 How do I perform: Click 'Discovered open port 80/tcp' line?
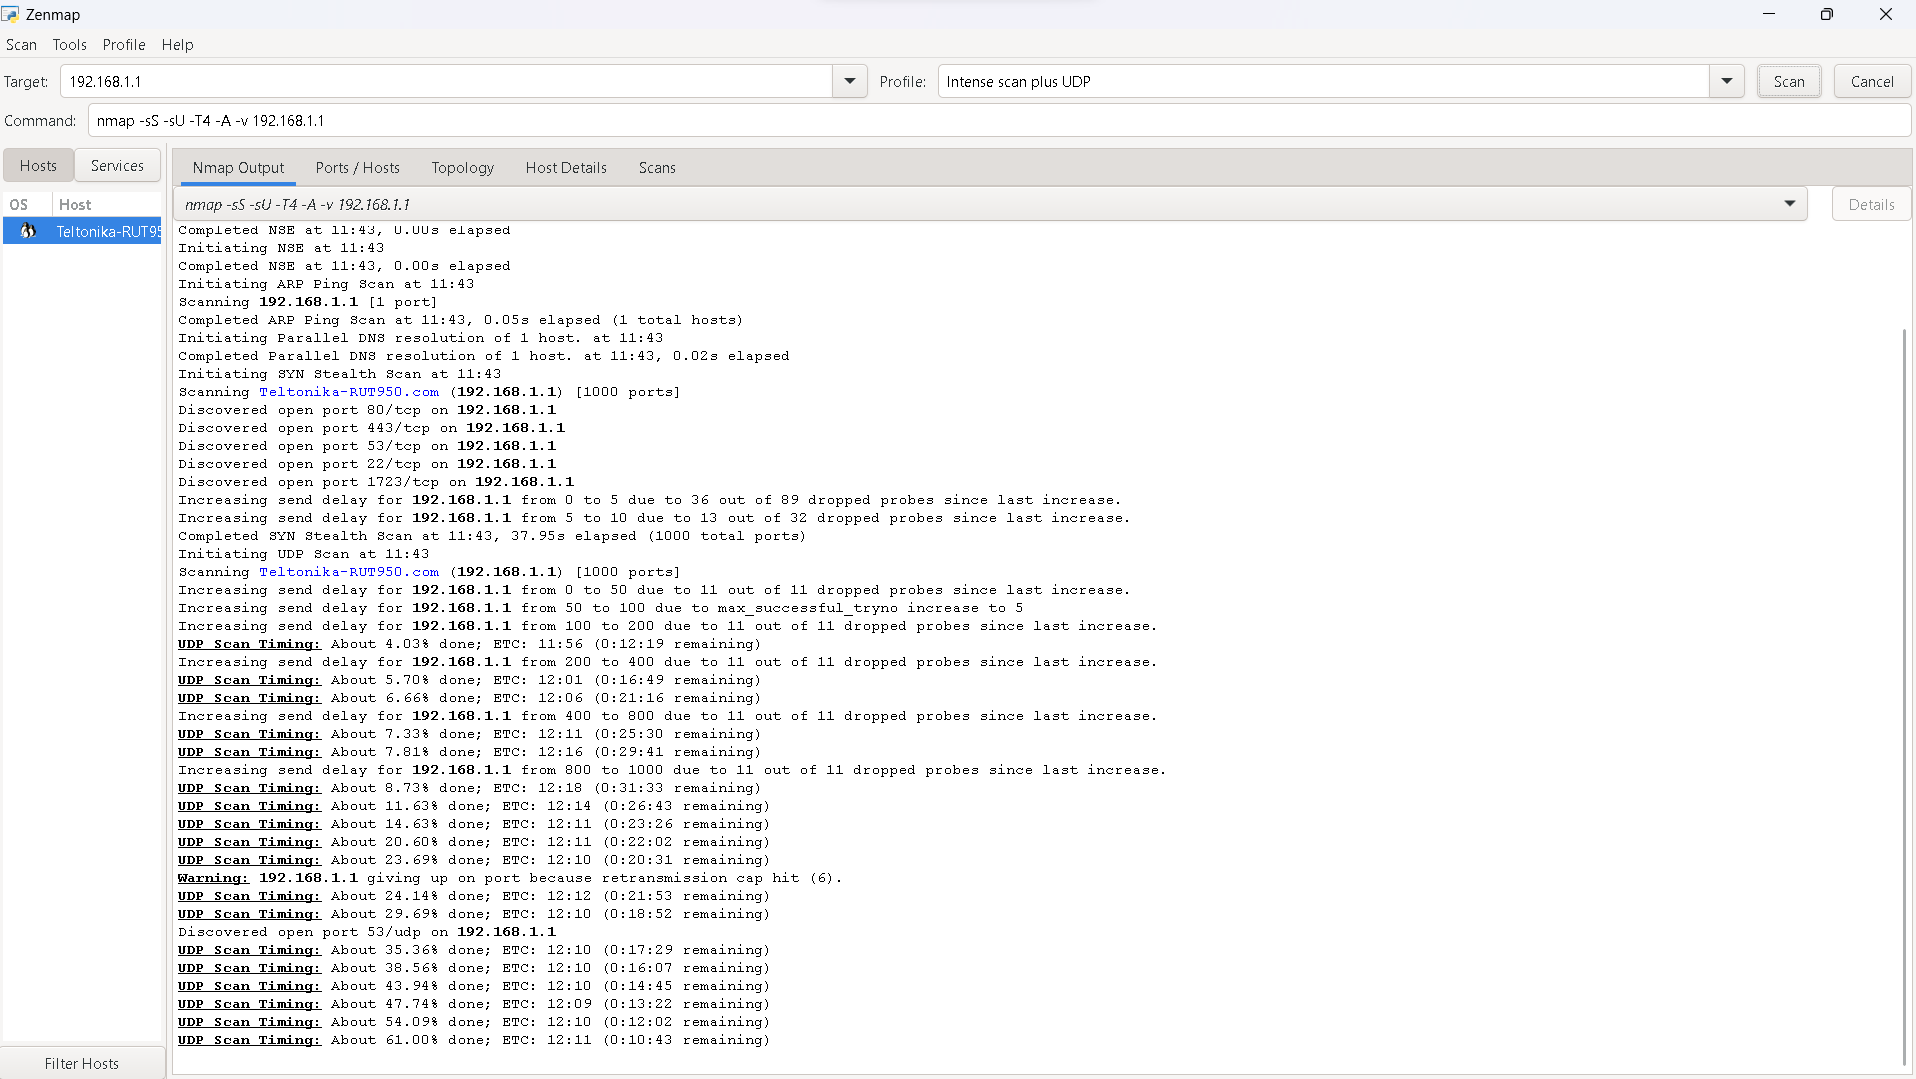[x=367, y=410]
